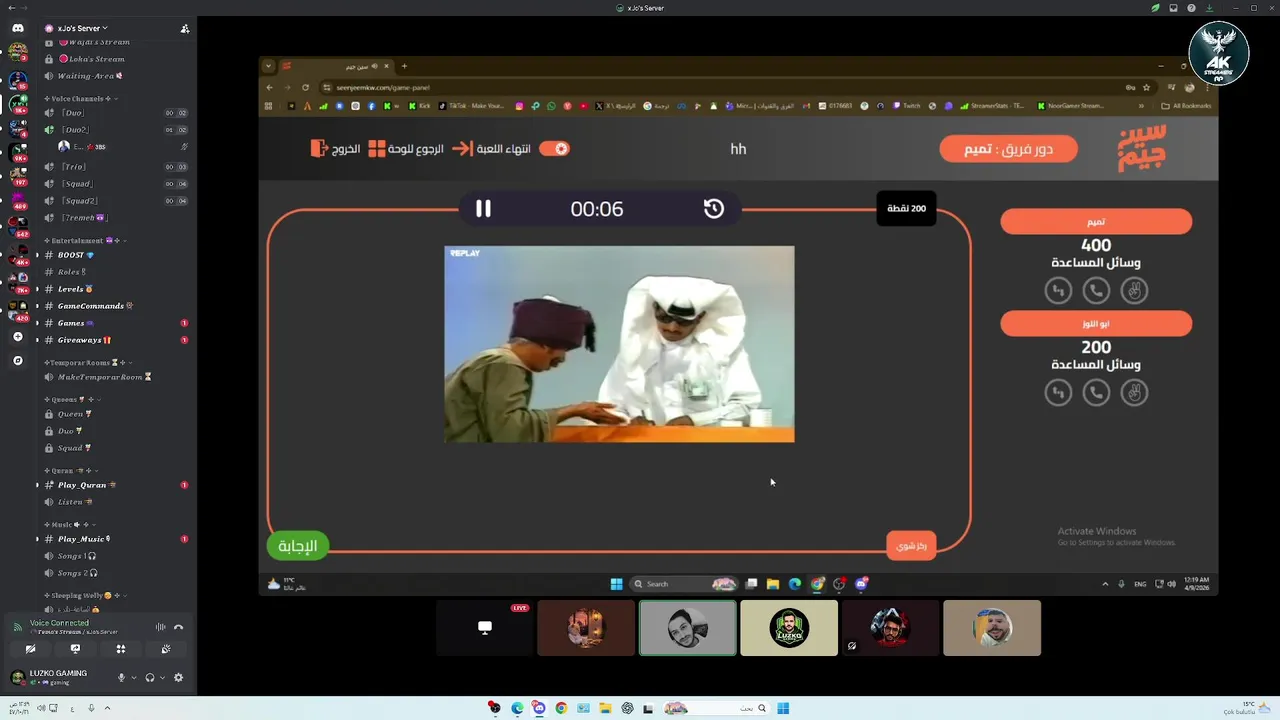
Task: Open the BOOST text channel
Action: pos(116,255)
